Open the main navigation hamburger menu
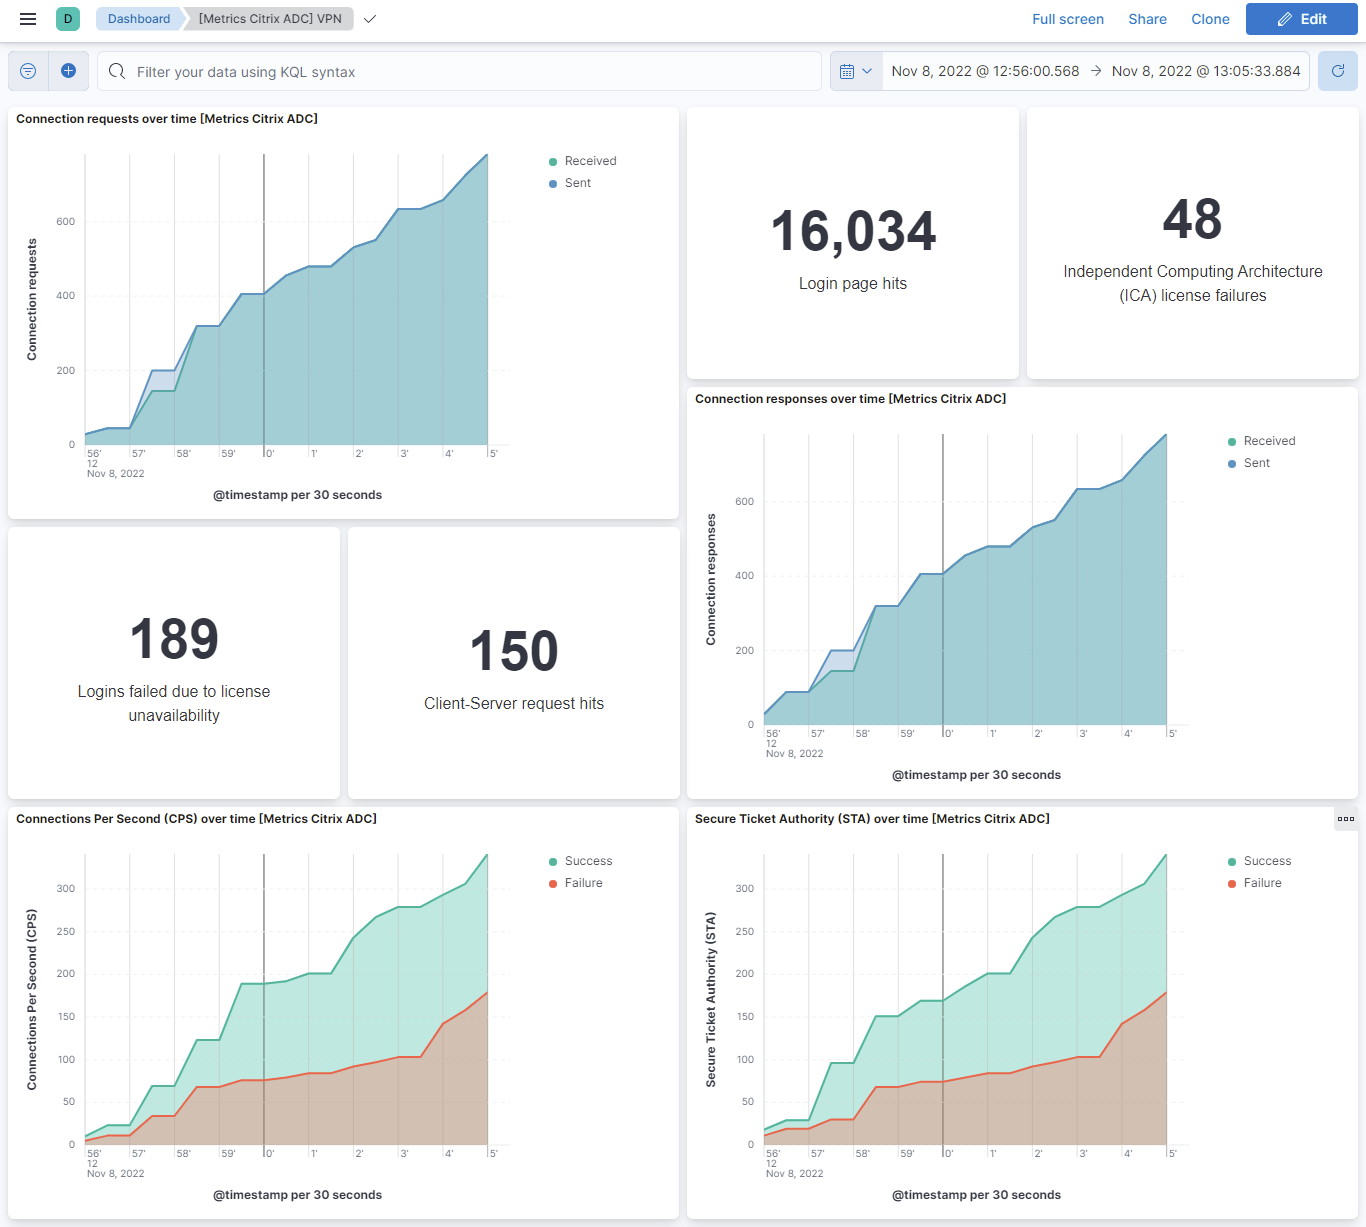Image resolution: width=1366 pixels, height=1227 pixels. pos(27,18)
